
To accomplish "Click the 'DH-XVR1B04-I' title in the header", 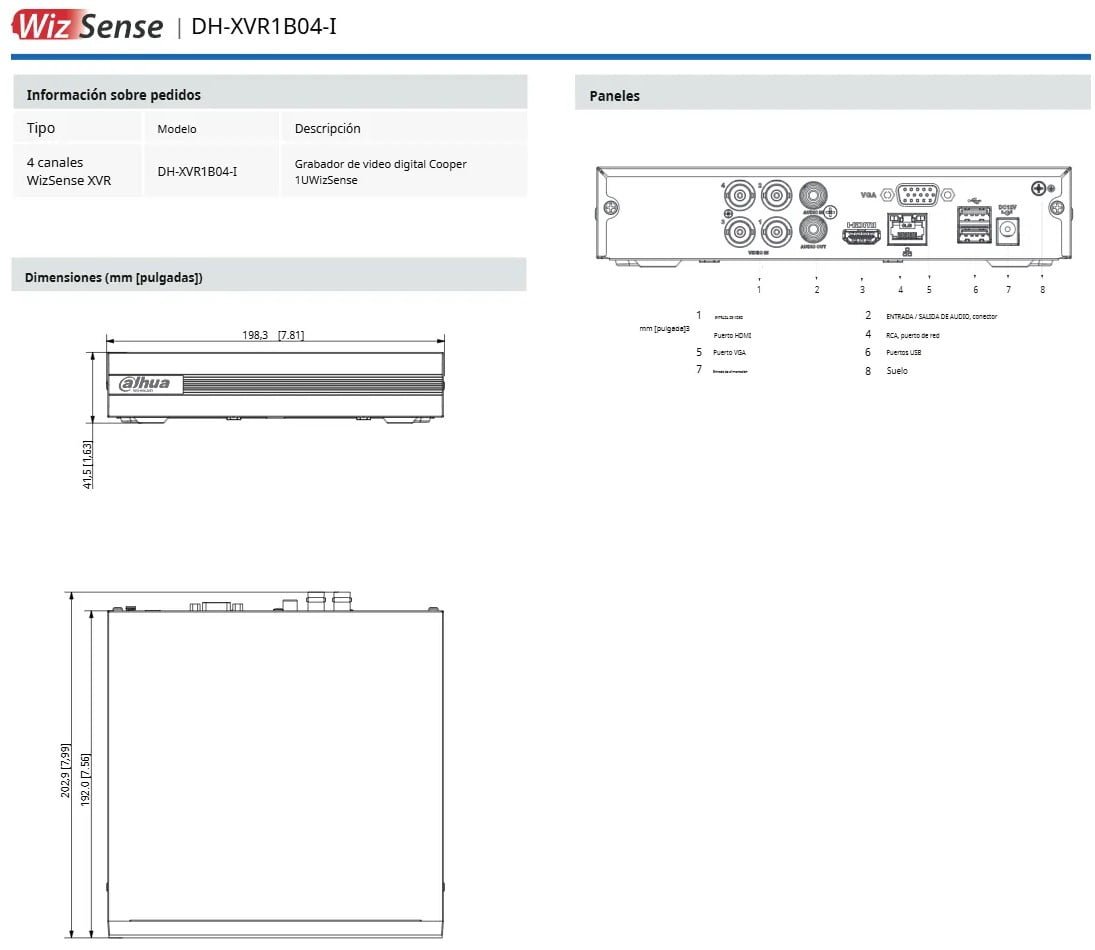I will (264, 27).
